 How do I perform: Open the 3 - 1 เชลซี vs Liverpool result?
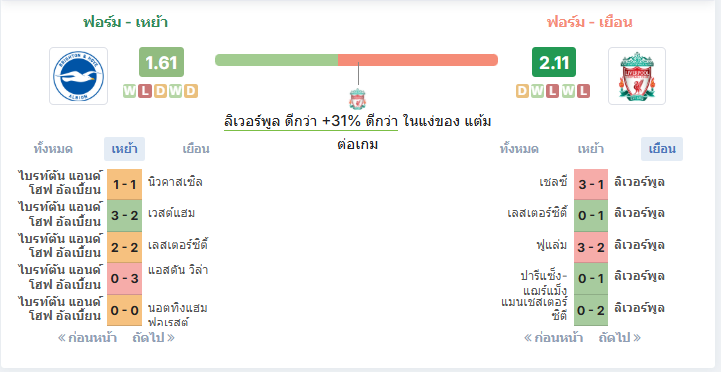click(x=591, y=184)
